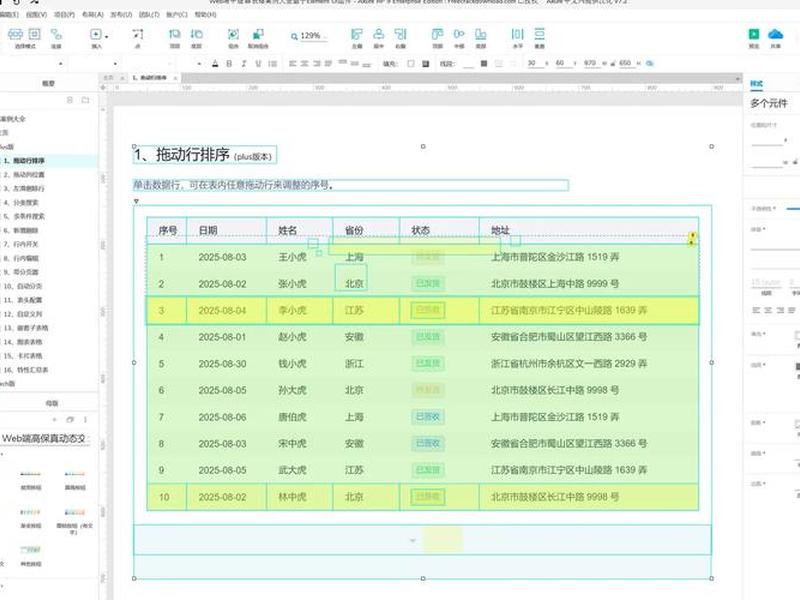
Task: Click date cell 2025-08-30
Action: [x=222, y=364]
